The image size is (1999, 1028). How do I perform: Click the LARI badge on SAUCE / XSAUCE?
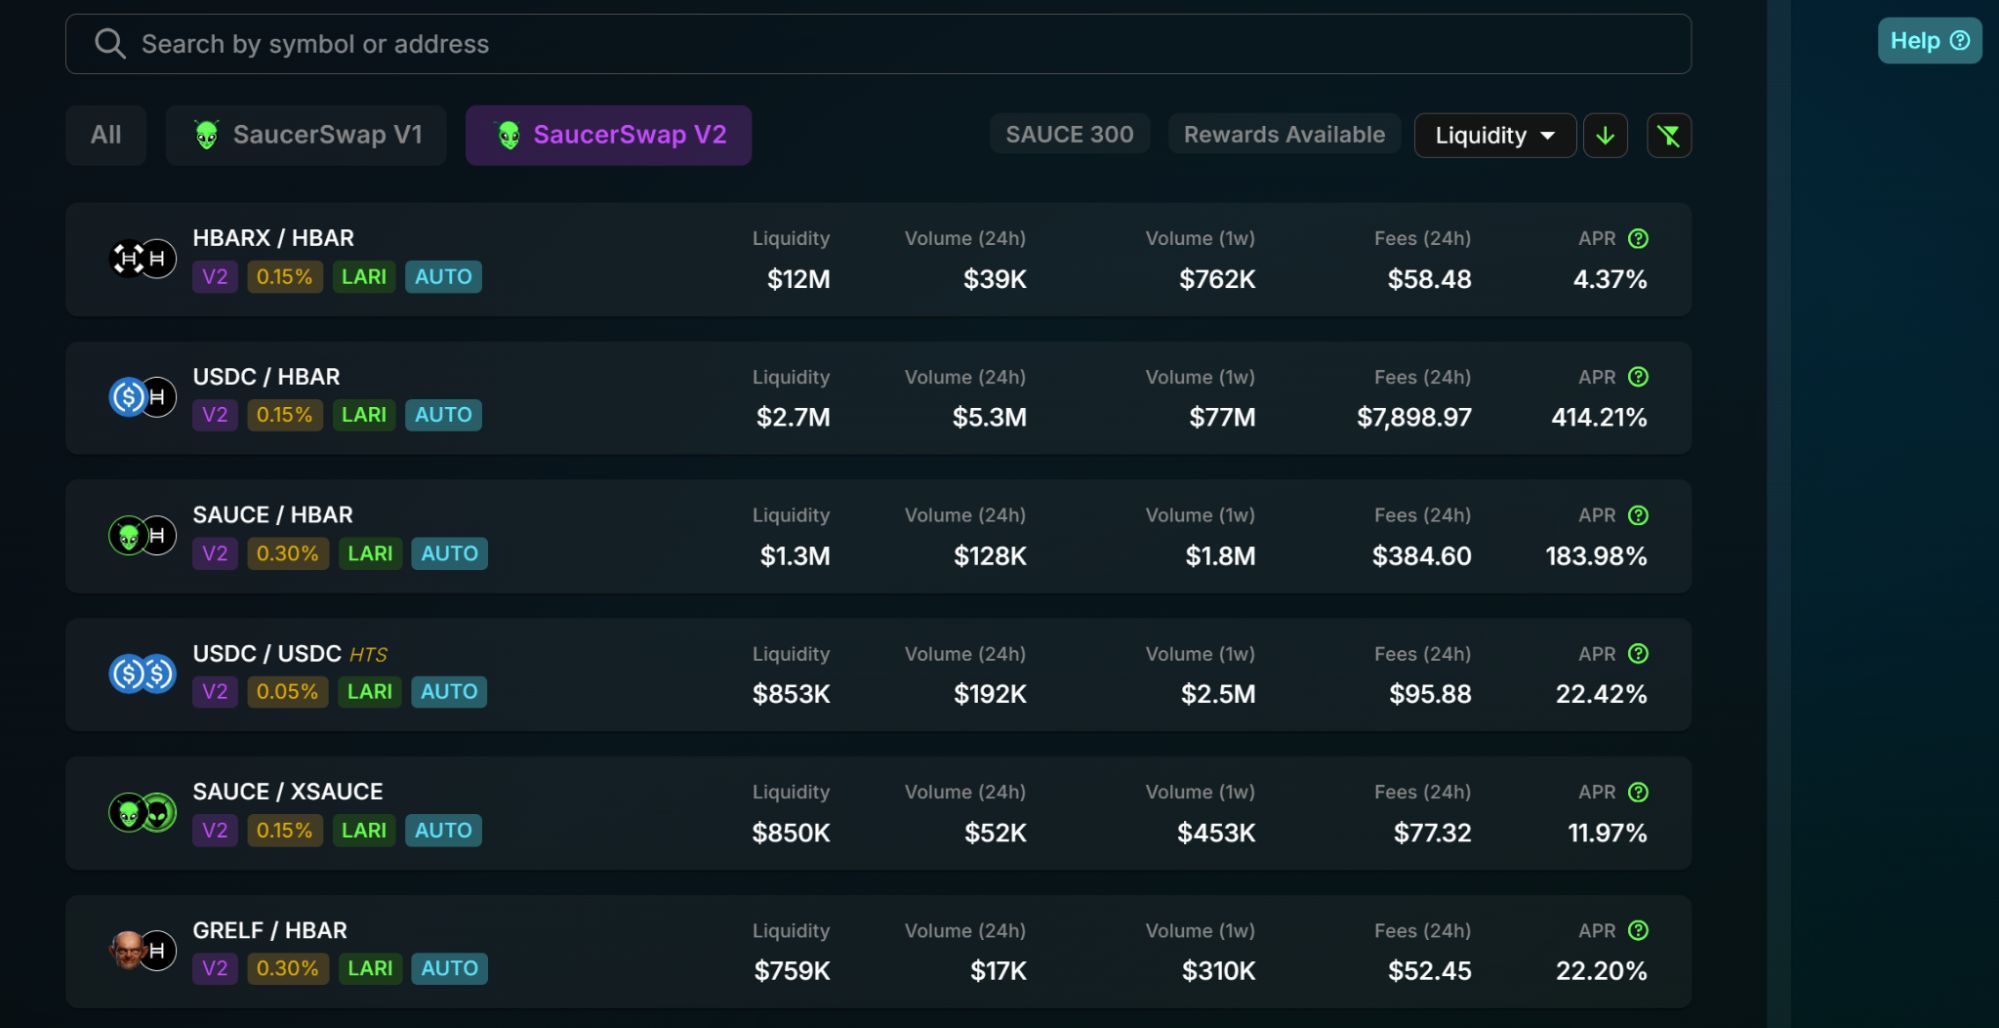point(364,830)
